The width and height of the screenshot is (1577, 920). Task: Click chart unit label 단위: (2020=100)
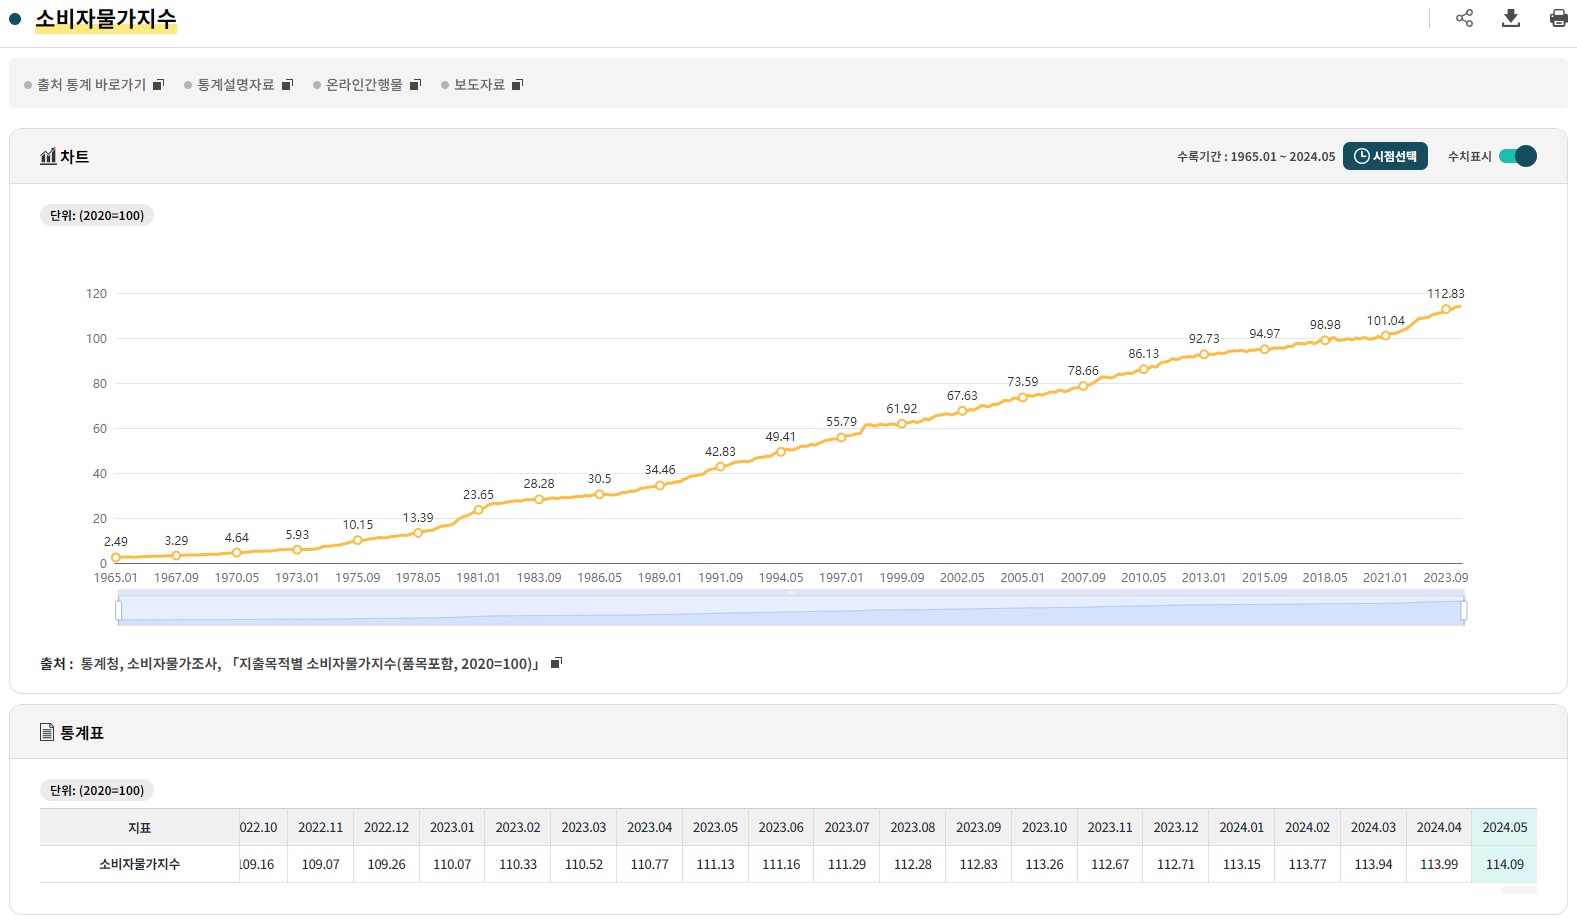97,215
